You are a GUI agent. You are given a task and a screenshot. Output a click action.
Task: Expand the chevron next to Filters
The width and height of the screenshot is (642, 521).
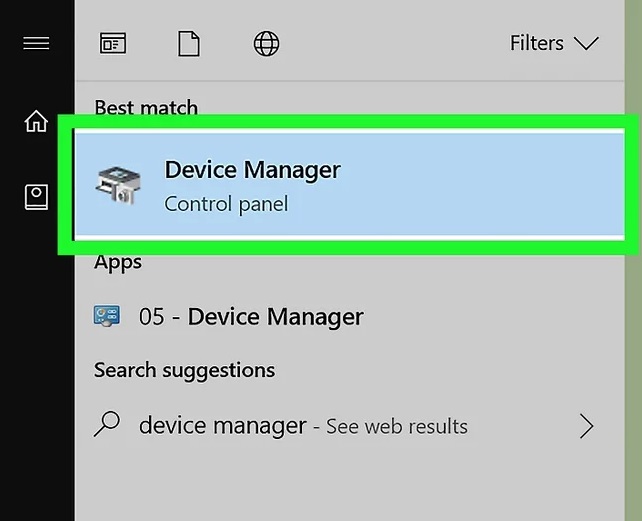point(586,43)
